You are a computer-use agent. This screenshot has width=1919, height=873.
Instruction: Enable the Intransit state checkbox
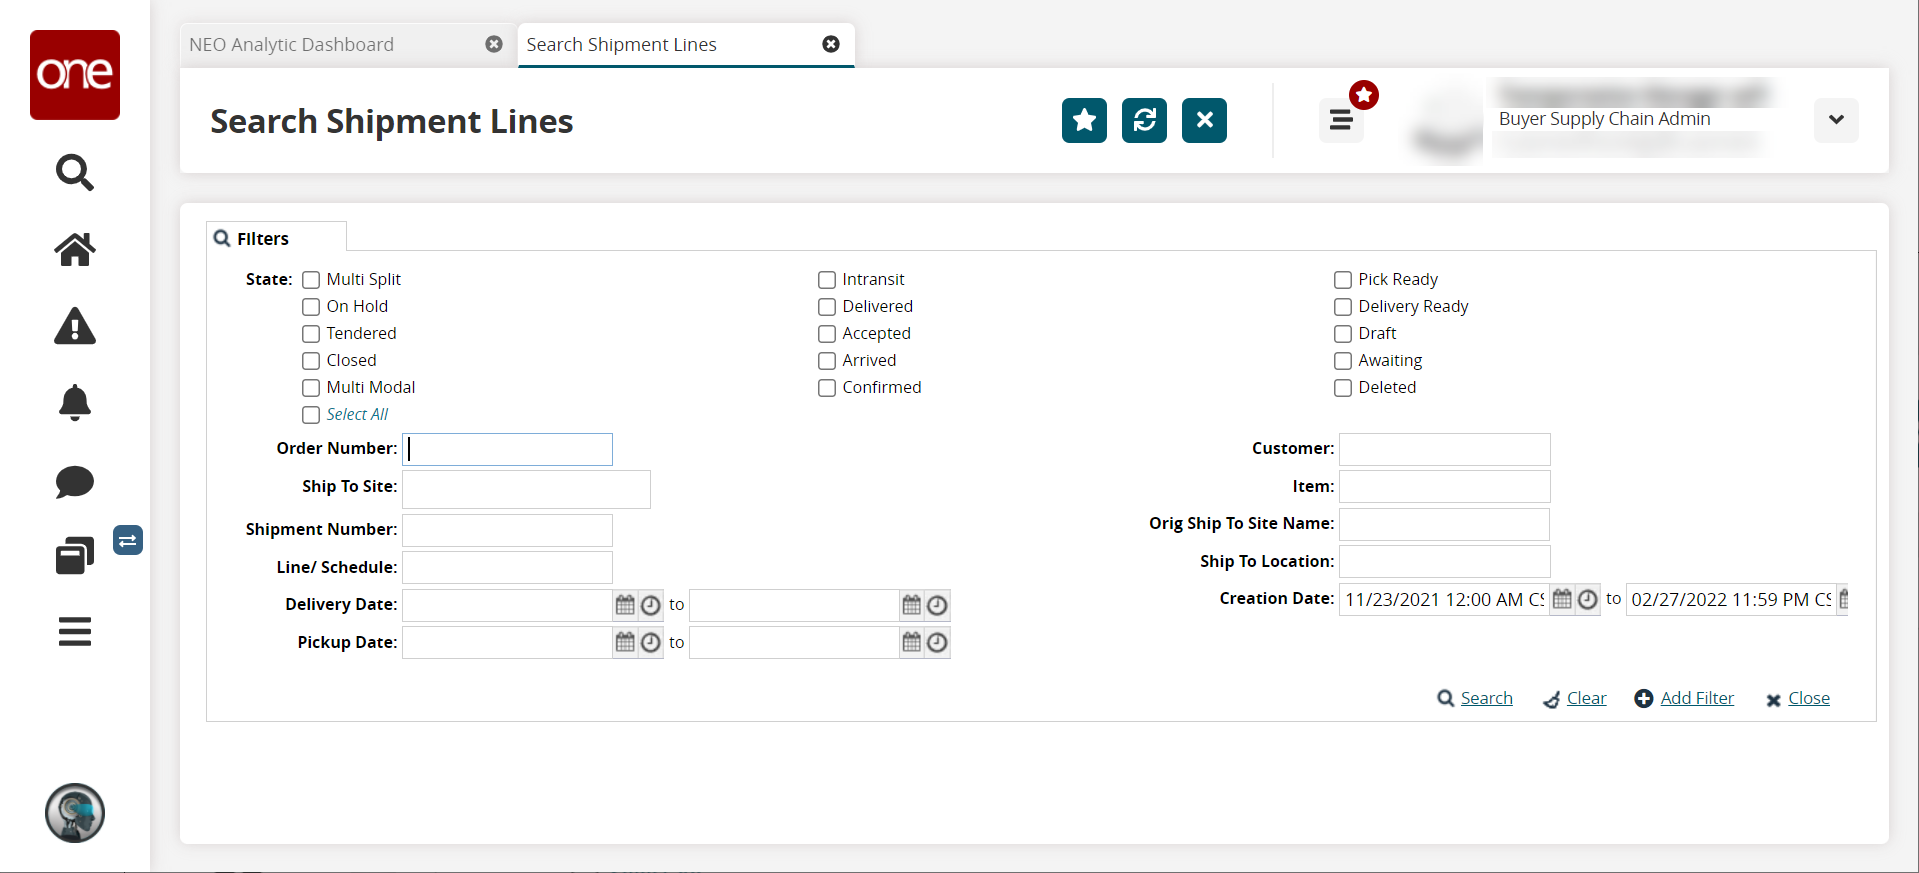point(827,280)
